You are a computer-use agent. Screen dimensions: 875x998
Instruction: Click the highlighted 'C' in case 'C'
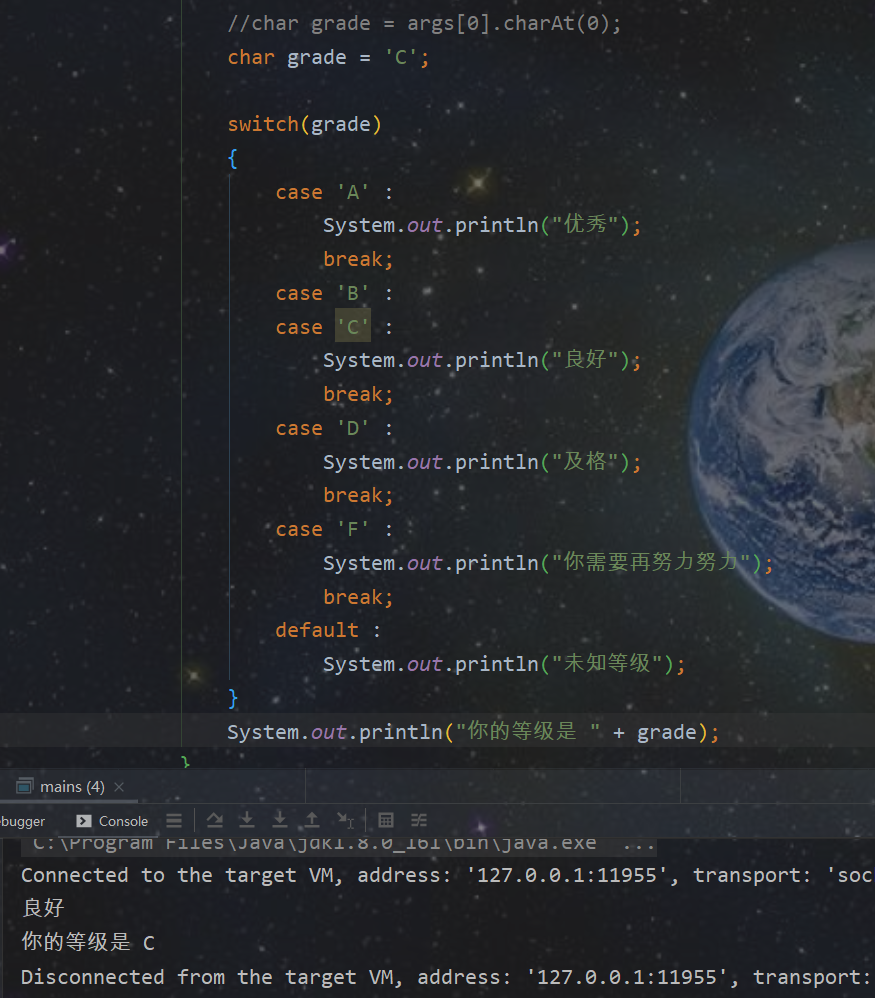(x=353, y=327)
